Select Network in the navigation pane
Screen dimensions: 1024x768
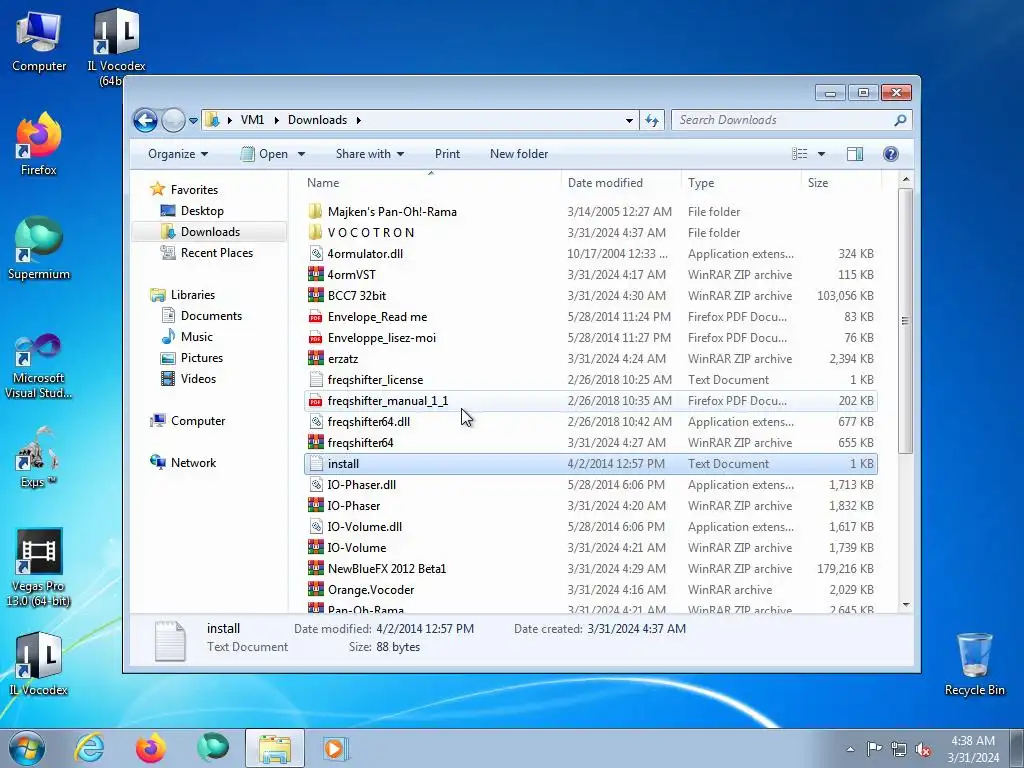coord(193,462)
